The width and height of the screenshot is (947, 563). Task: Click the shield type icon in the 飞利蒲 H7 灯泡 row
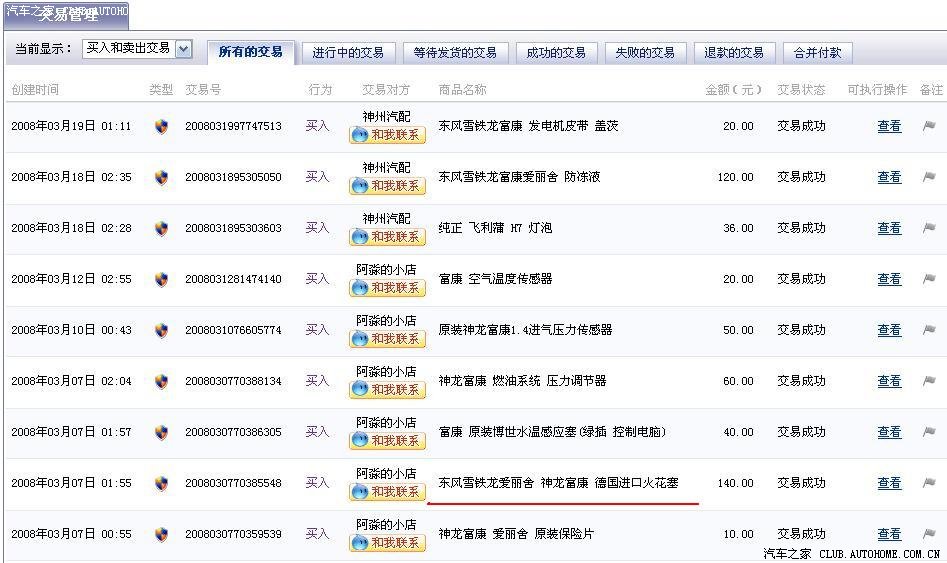[161, 228]
